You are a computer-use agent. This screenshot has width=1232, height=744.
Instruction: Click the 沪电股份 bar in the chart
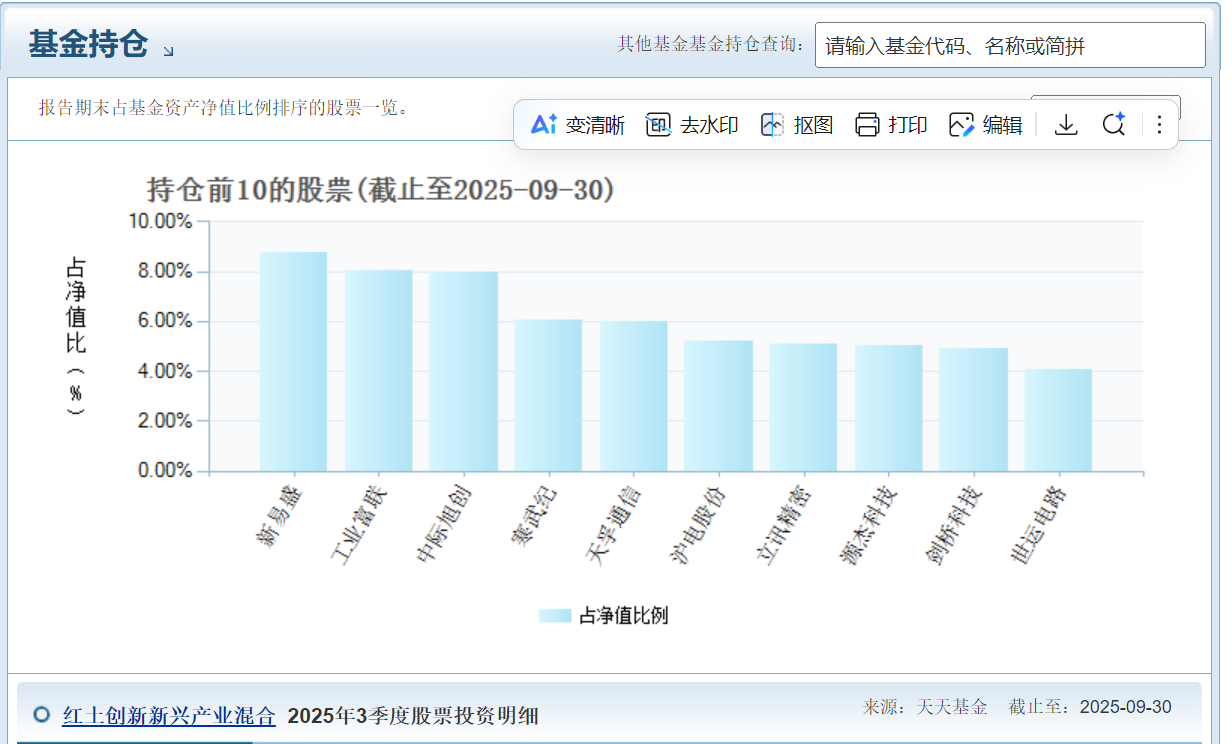point(718,406)
